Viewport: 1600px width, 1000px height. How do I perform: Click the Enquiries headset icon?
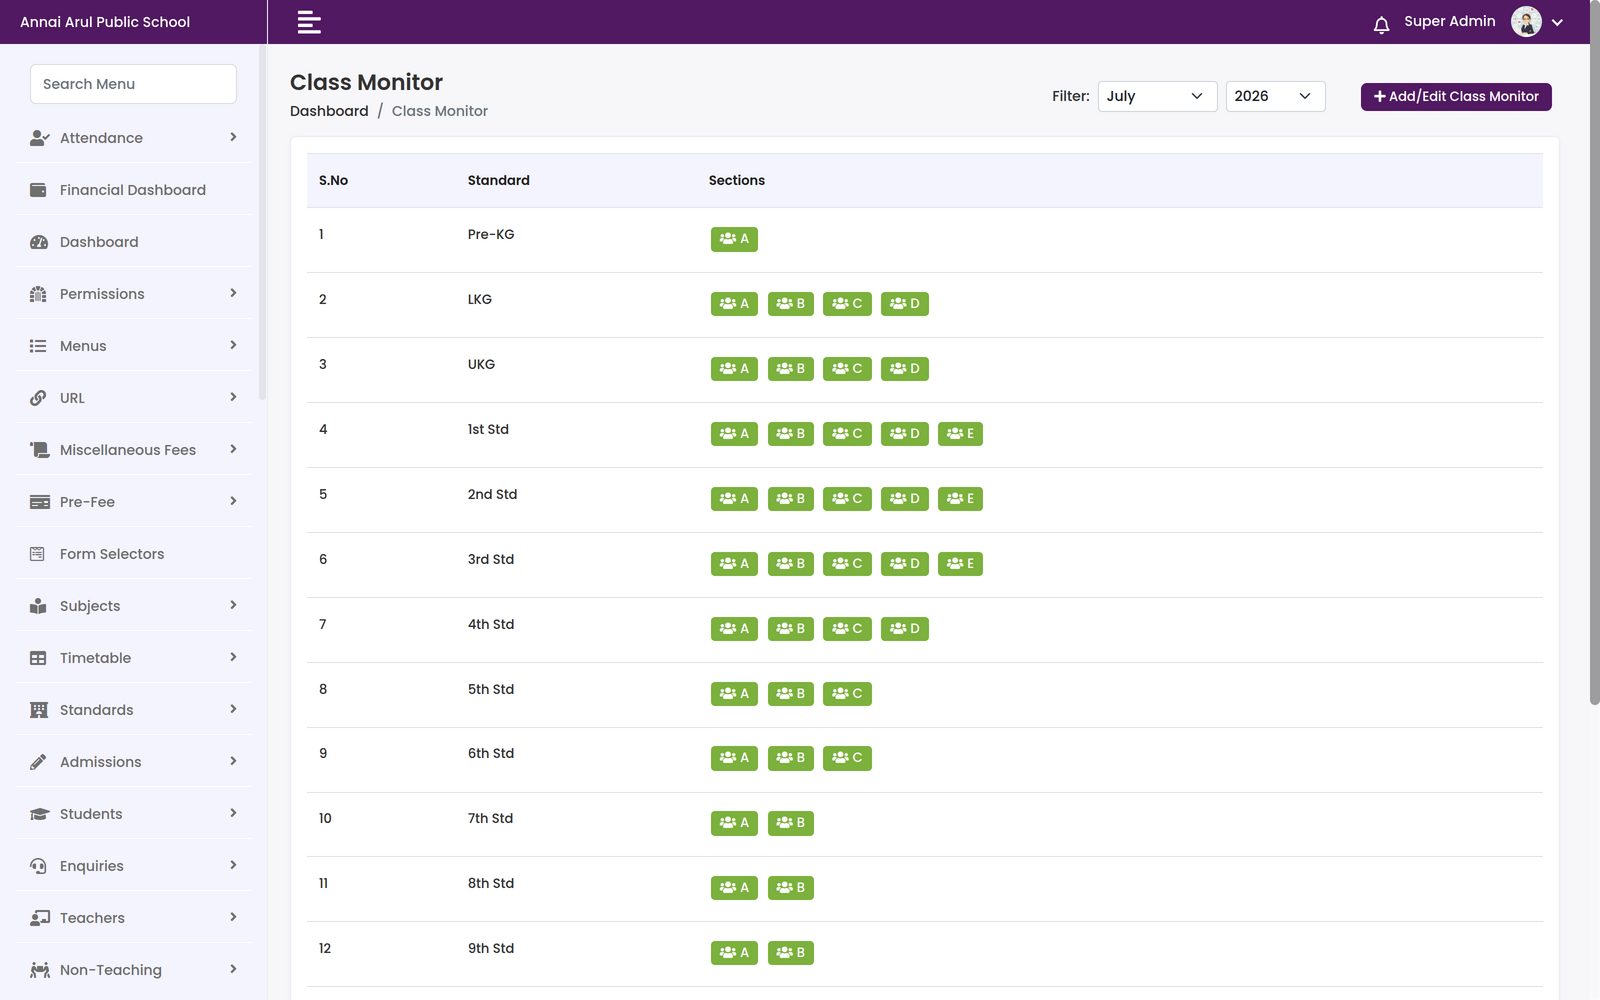[38, 866]
